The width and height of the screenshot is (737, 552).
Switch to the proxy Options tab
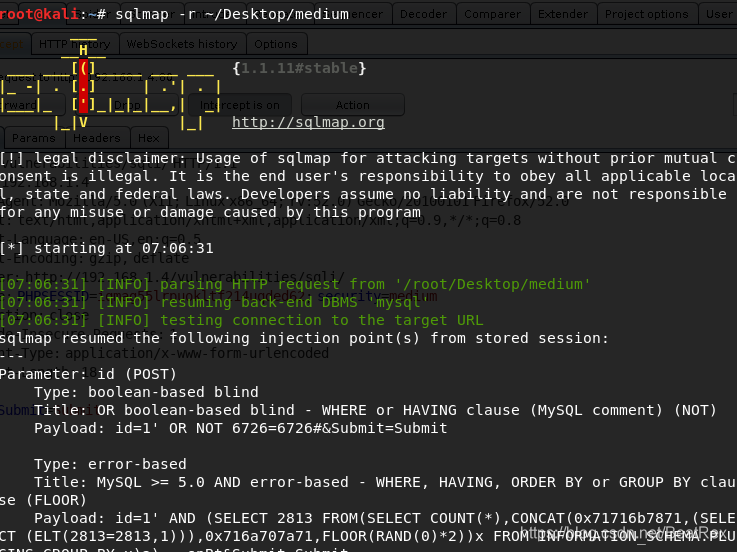click(x=276, y=44)
